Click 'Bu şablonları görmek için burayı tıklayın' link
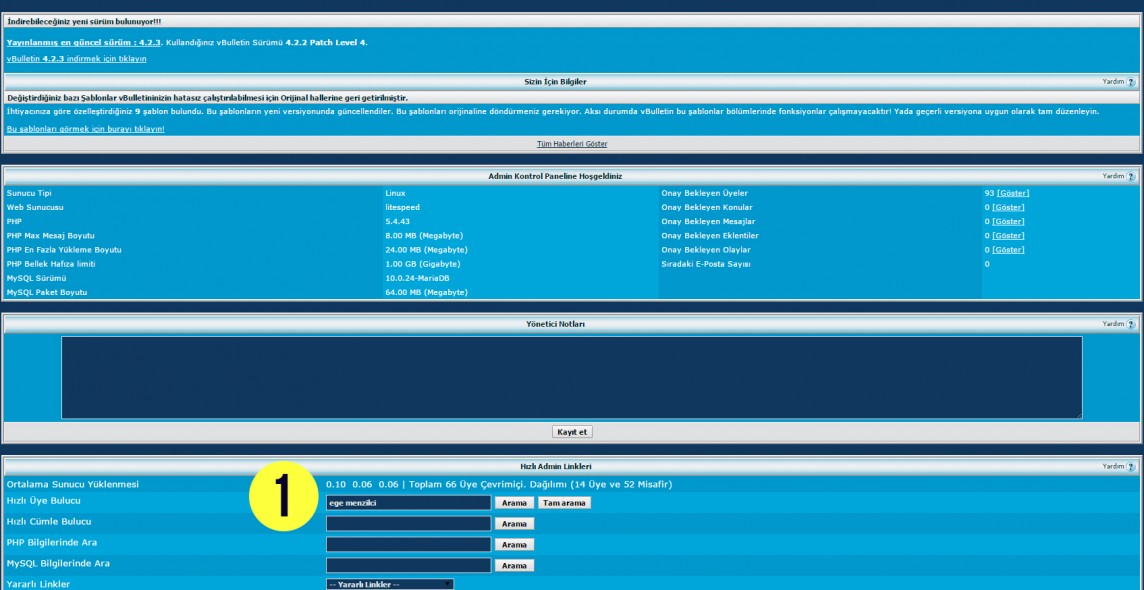Image resolution: width=1144 pixels, height=590 pixels. click(85, 129)
